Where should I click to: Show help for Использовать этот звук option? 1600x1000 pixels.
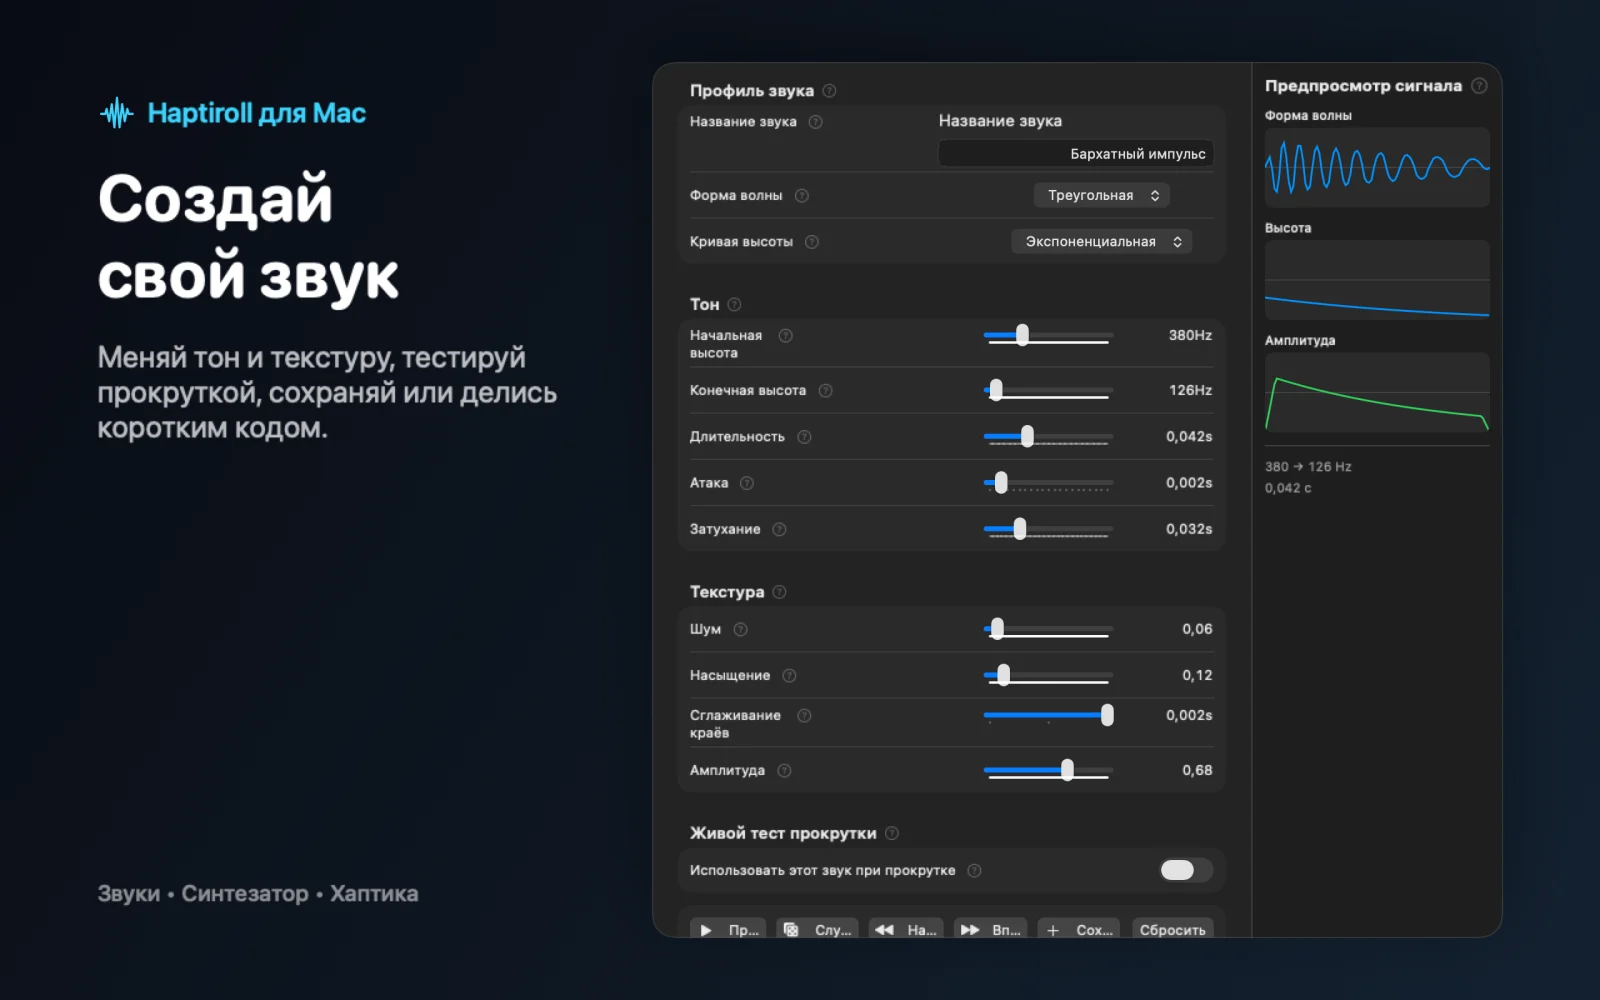(974, 871)
